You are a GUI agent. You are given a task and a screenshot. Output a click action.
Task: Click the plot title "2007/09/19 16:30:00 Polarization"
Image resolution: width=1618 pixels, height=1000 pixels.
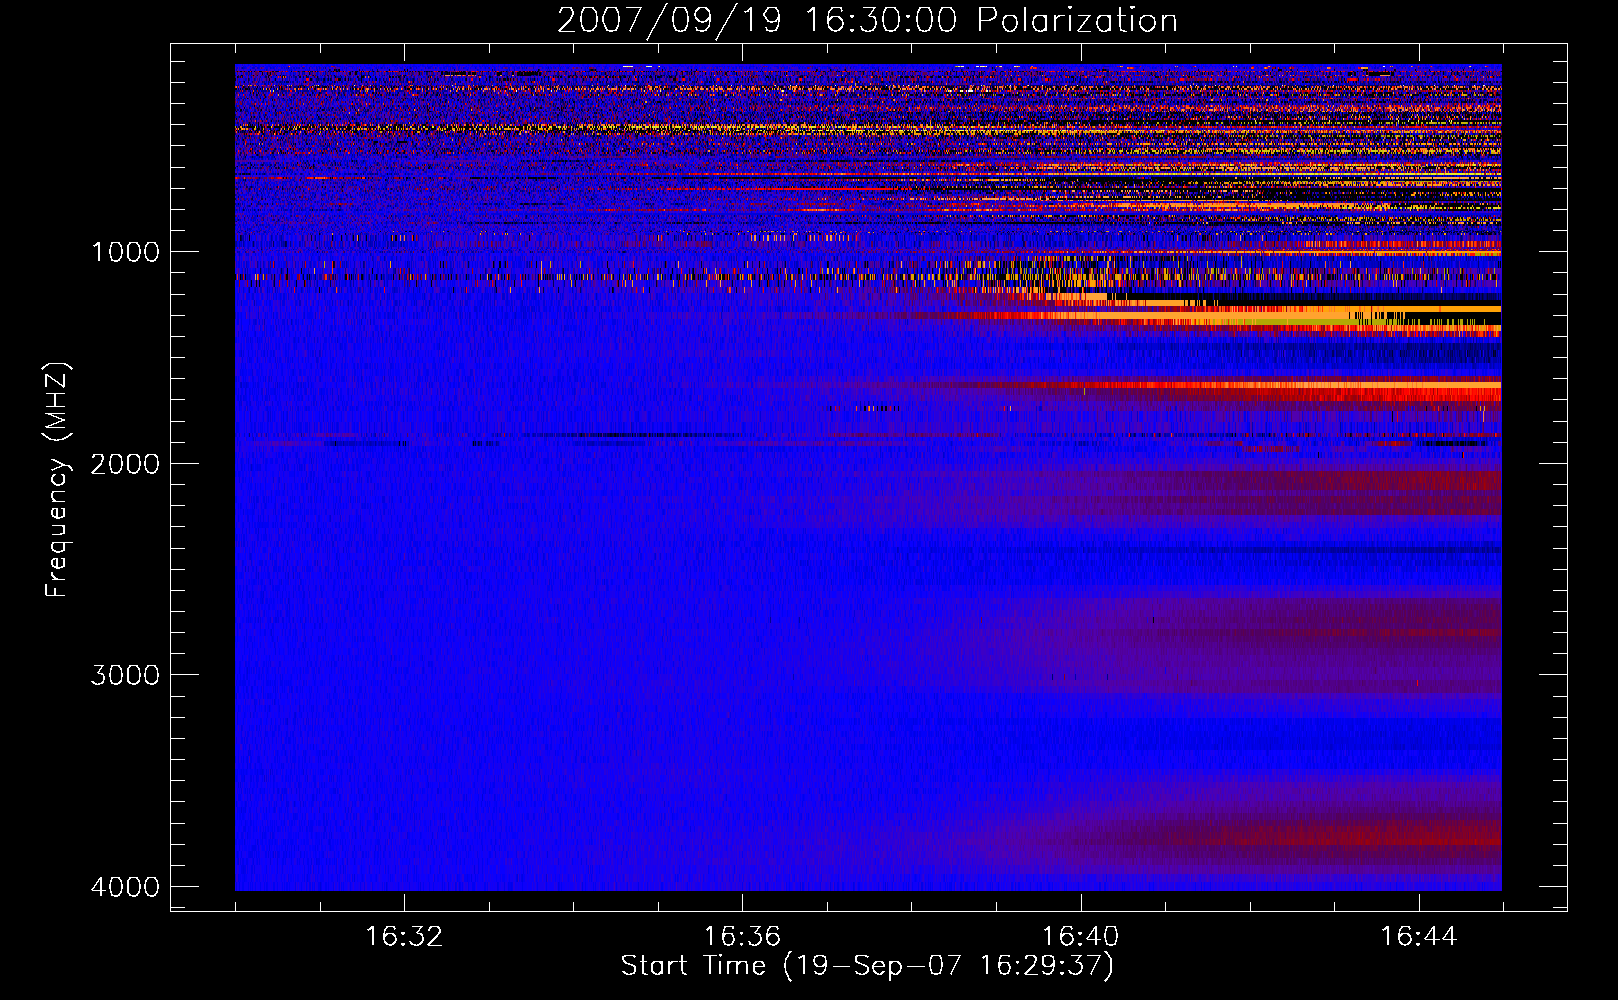pos(867,21)
